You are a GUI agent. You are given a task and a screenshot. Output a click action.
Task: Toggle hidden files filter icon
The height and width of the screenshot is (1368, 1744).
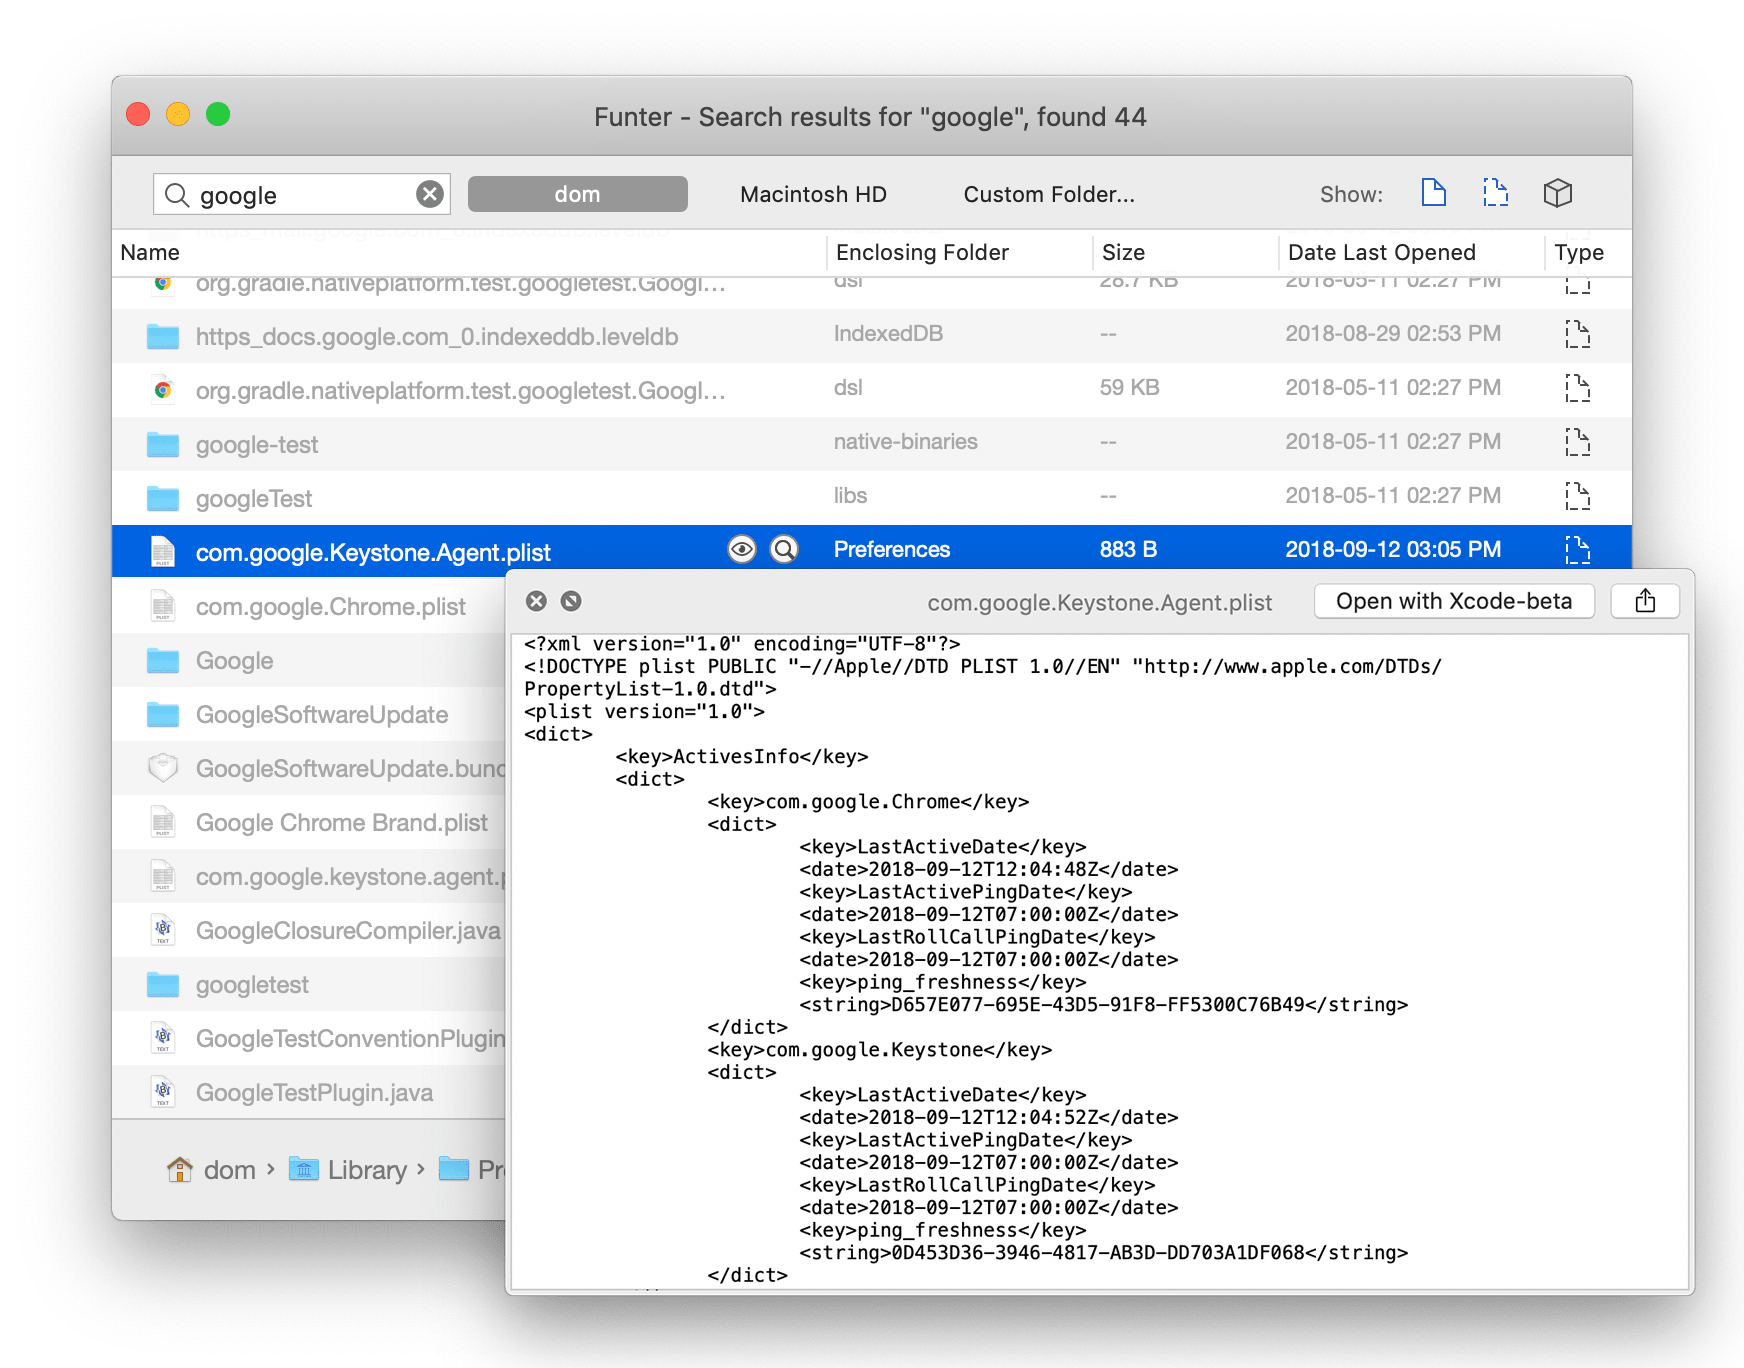[1495, 192]
